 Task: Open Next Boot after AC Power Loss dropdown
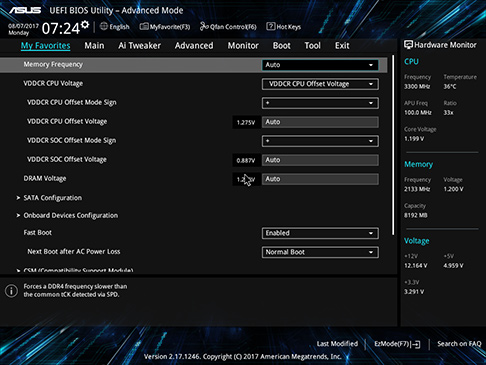(x=320, y=252)
